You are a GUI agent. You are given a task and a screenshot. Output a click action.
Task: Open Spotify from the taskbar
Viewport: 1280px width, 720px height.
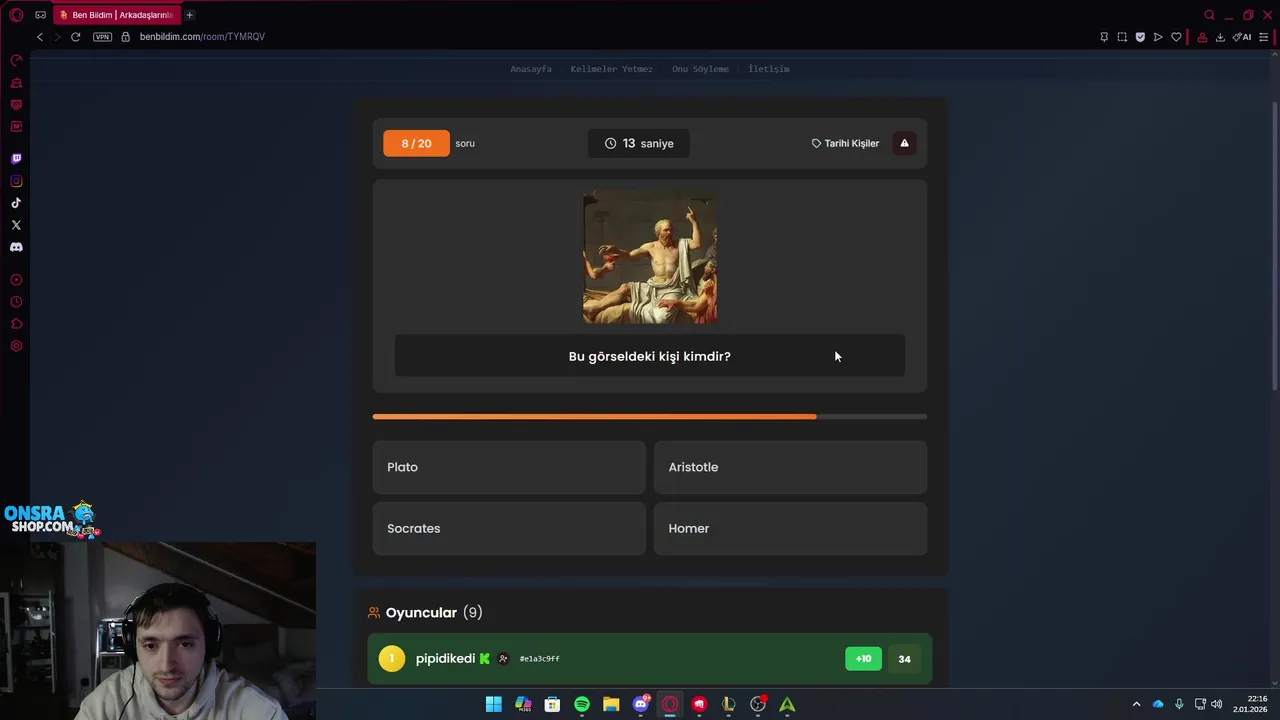coord(582,704)
